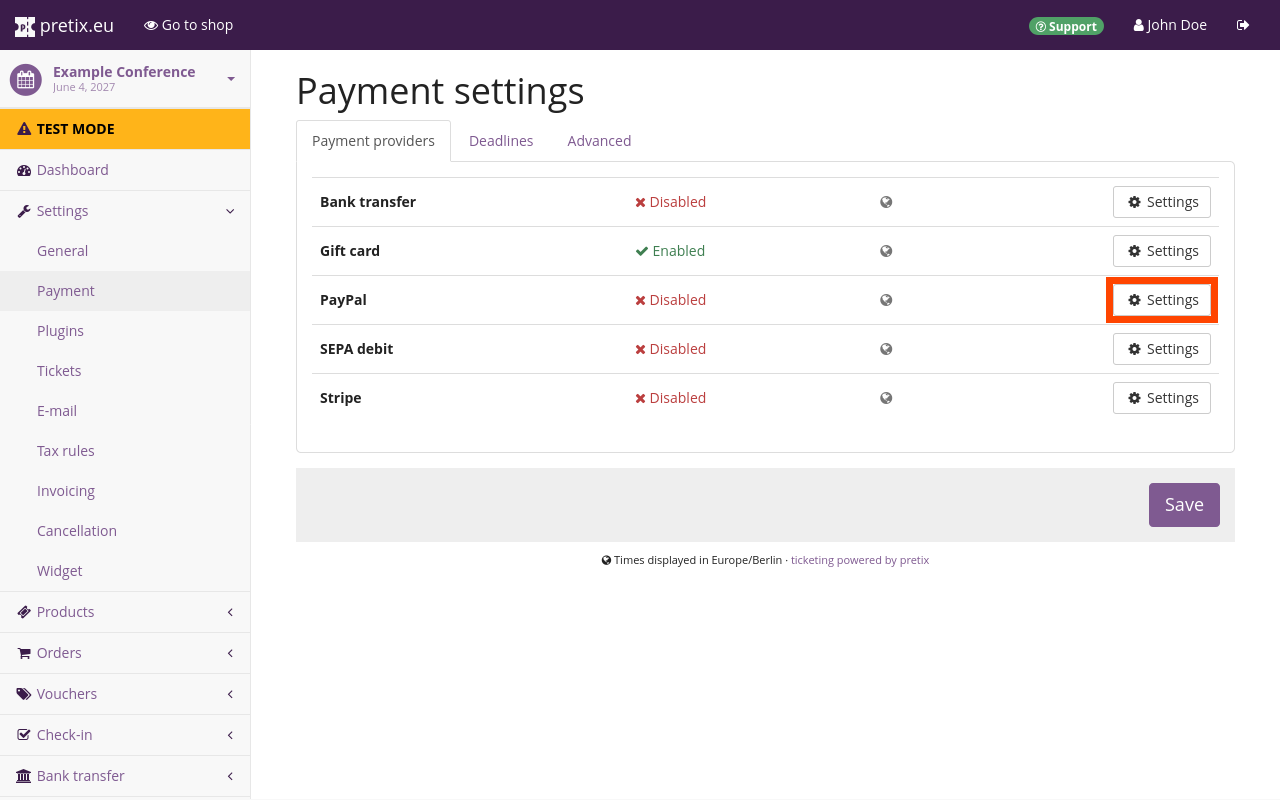
Task: Click the globe icon in SEPA debit row
Action: click(886, 349)
